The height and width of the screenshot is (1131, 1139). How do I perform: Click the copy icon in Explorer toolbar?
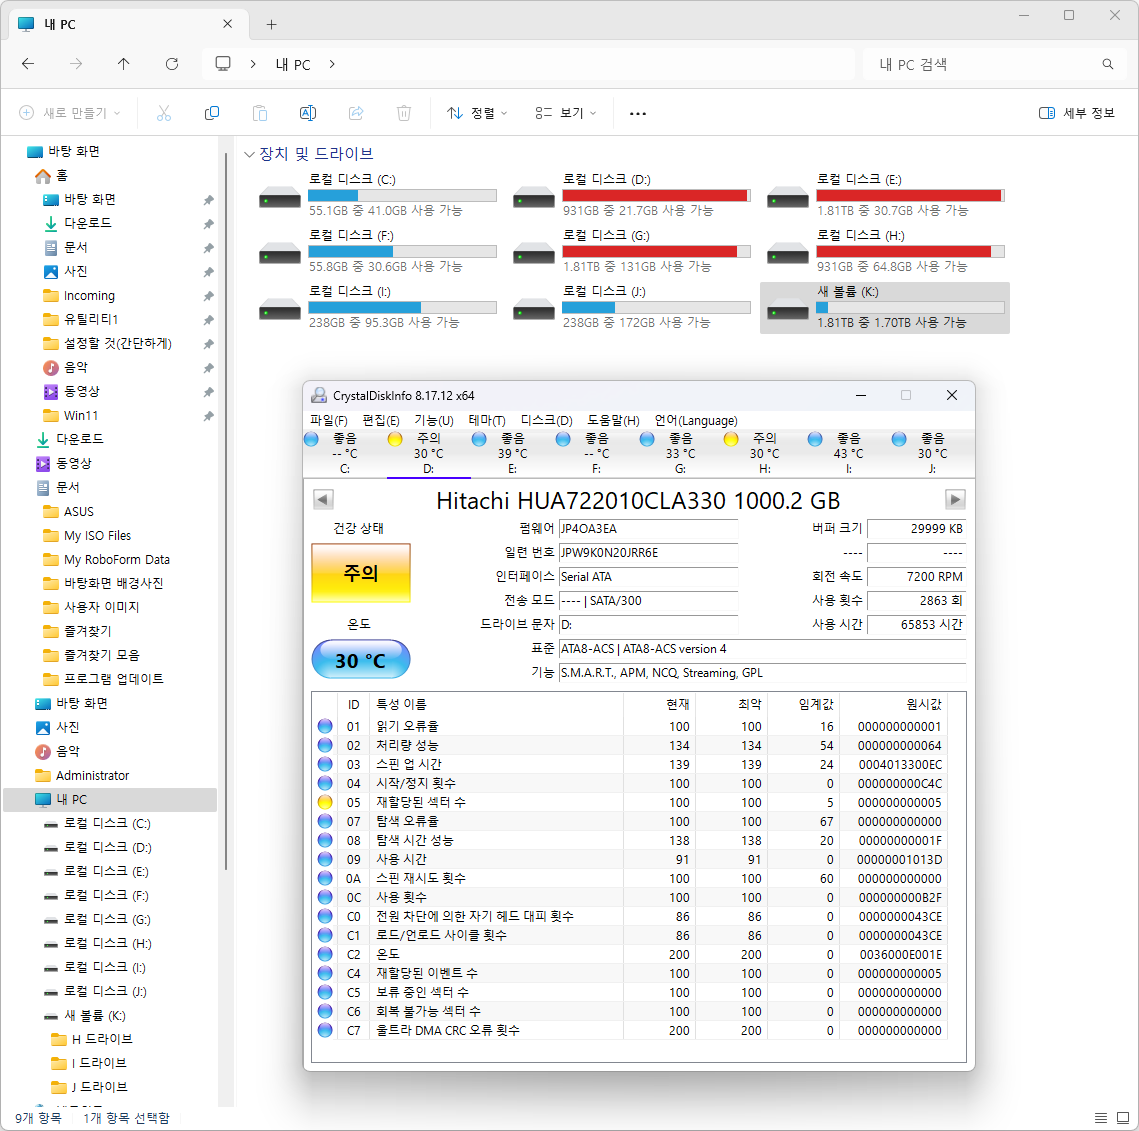(212, 113)
